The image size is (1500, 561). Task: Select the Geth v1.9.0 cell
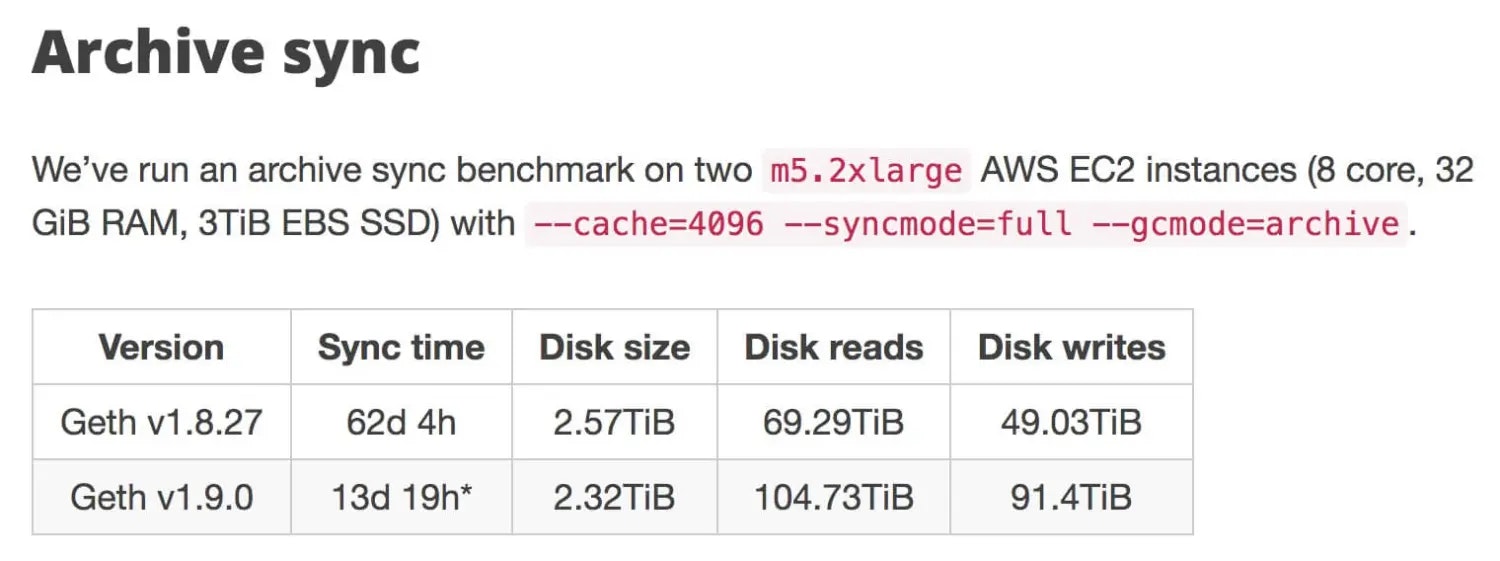(161, 497)
